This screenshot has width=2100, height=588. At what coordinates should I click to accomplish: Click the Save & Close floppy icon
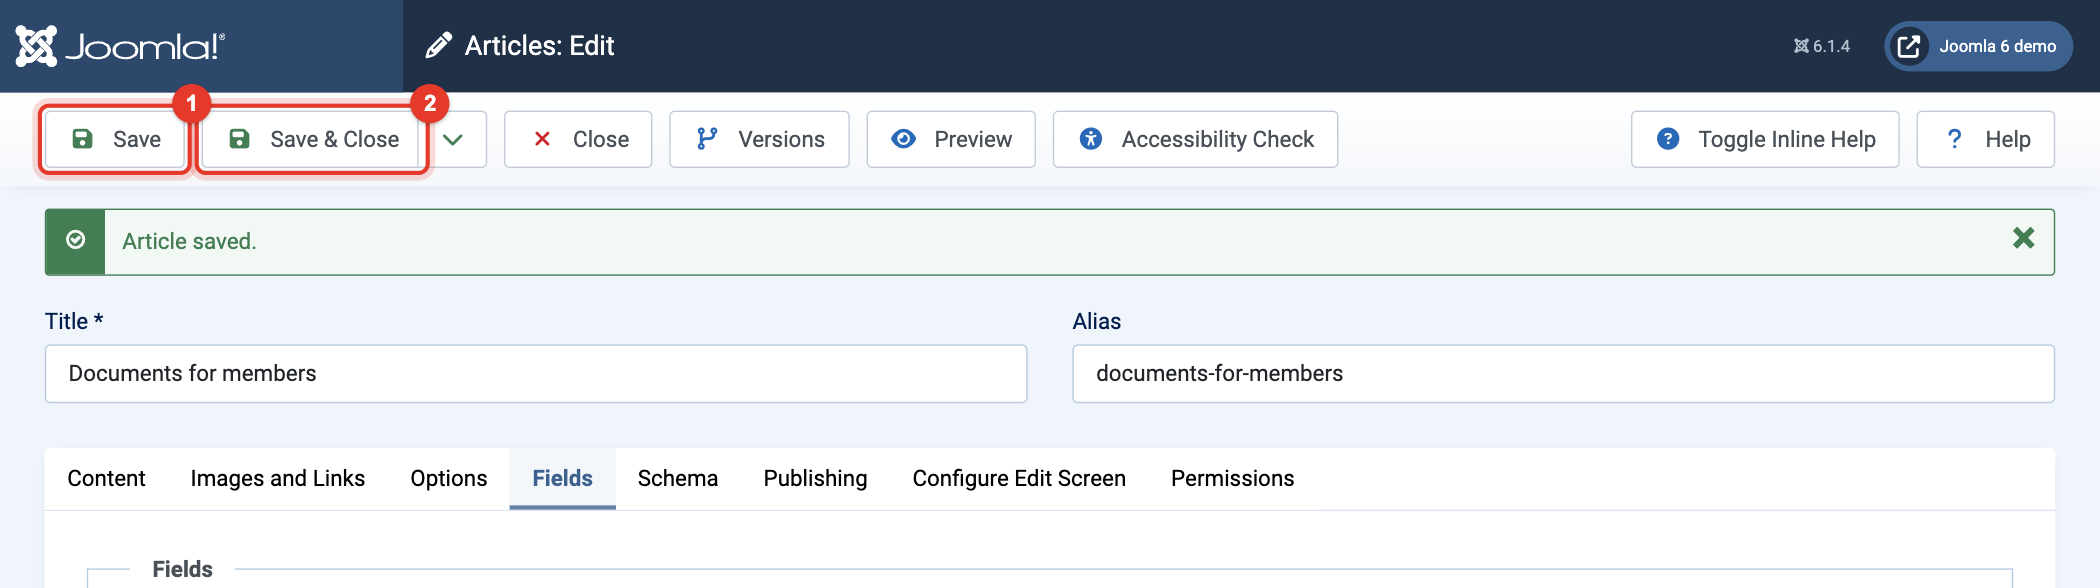(239, 139)
